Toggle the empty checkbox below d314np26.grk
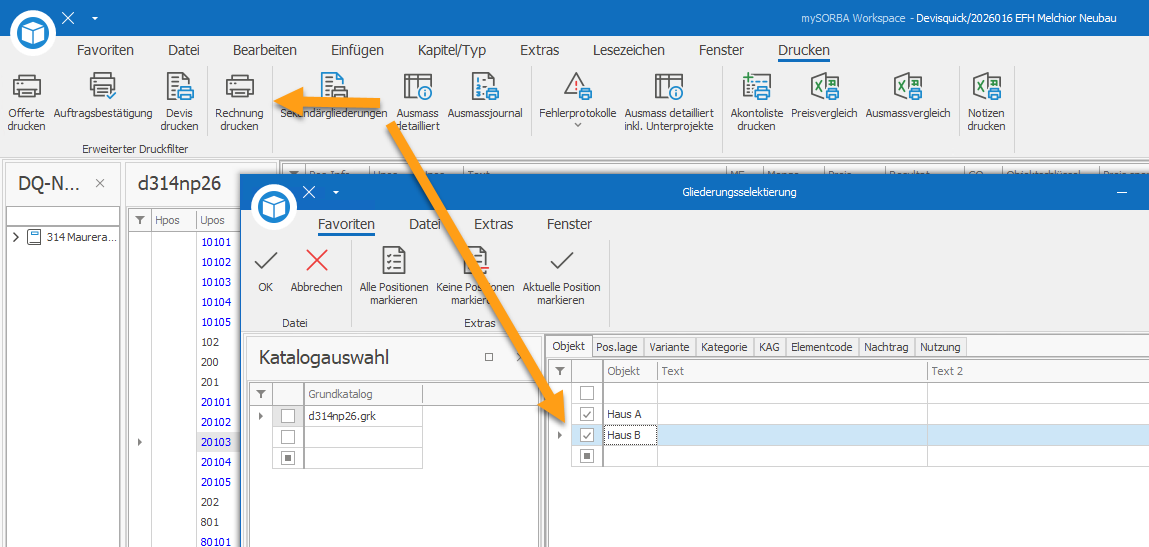The height and width of the screenshot is (547, 1149). 288,437
